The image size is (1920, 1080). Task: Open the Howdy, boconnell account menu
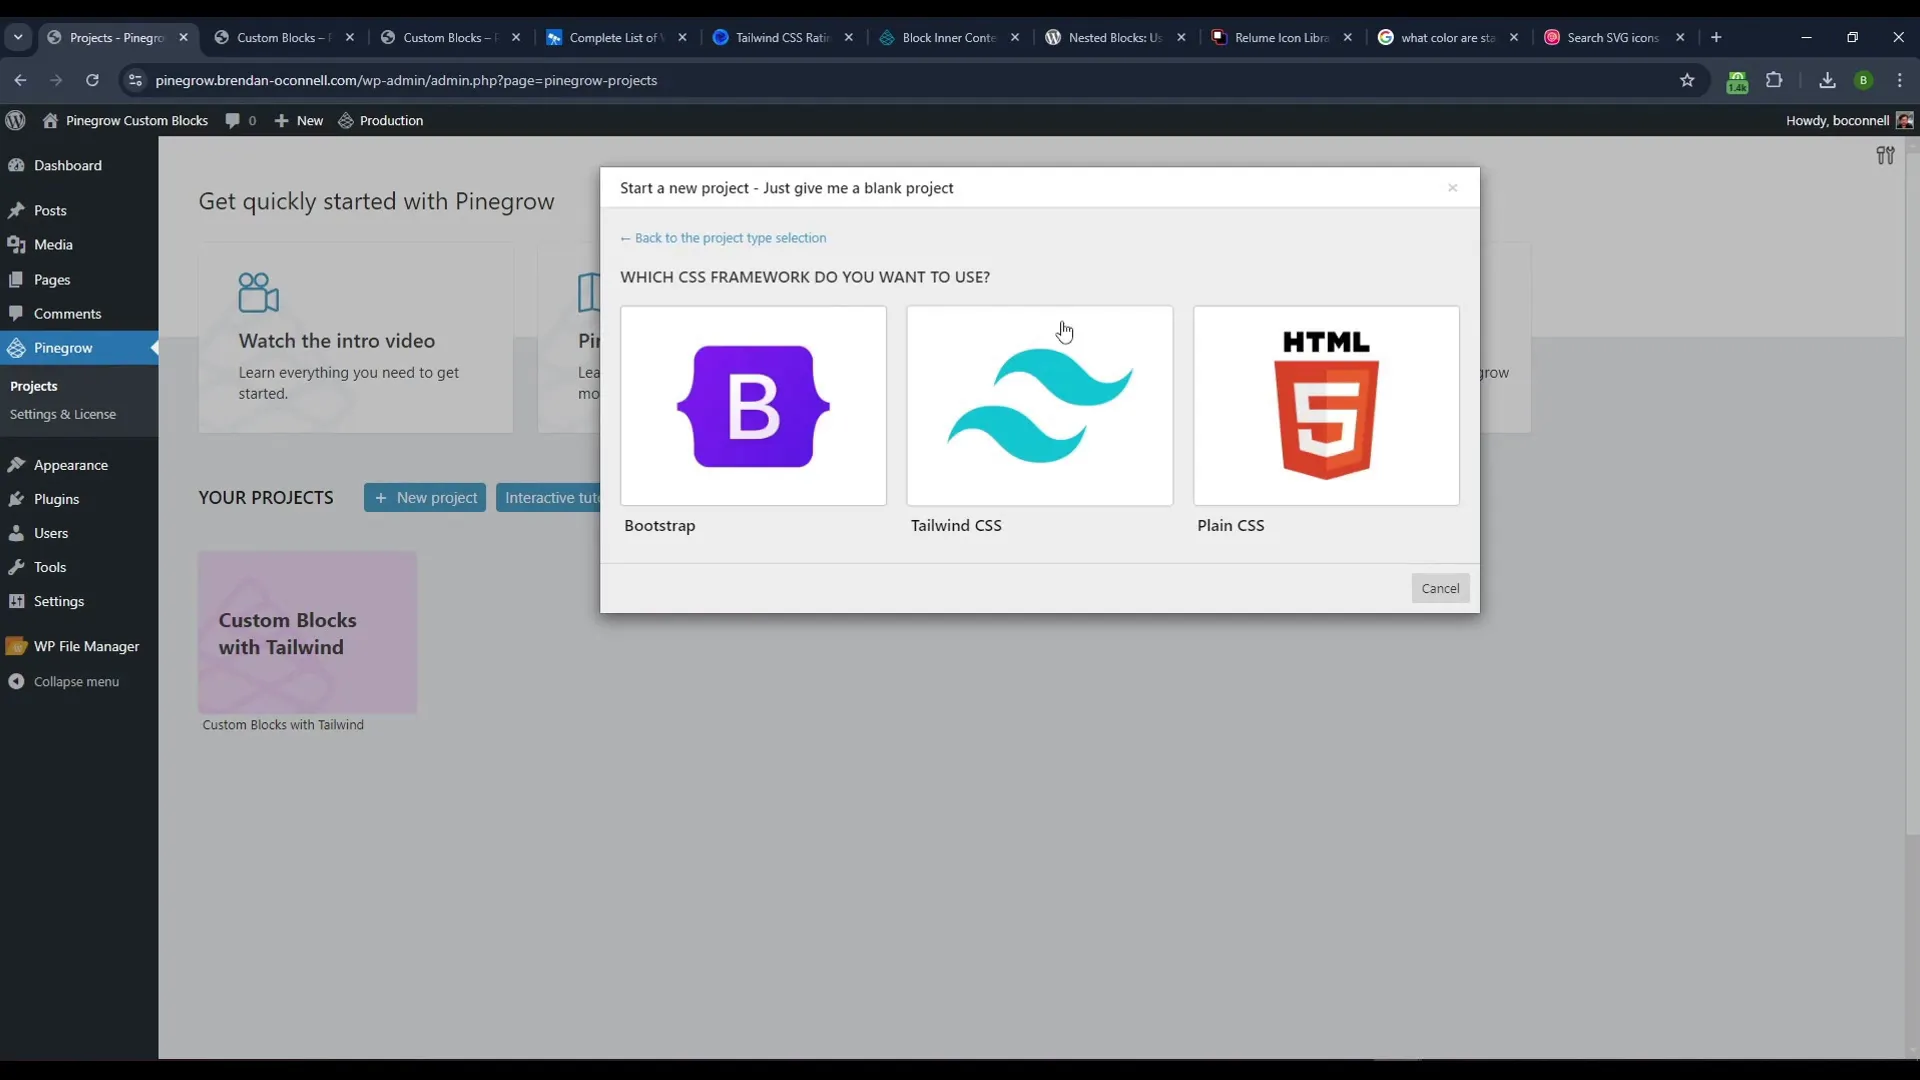[1849, 120]
